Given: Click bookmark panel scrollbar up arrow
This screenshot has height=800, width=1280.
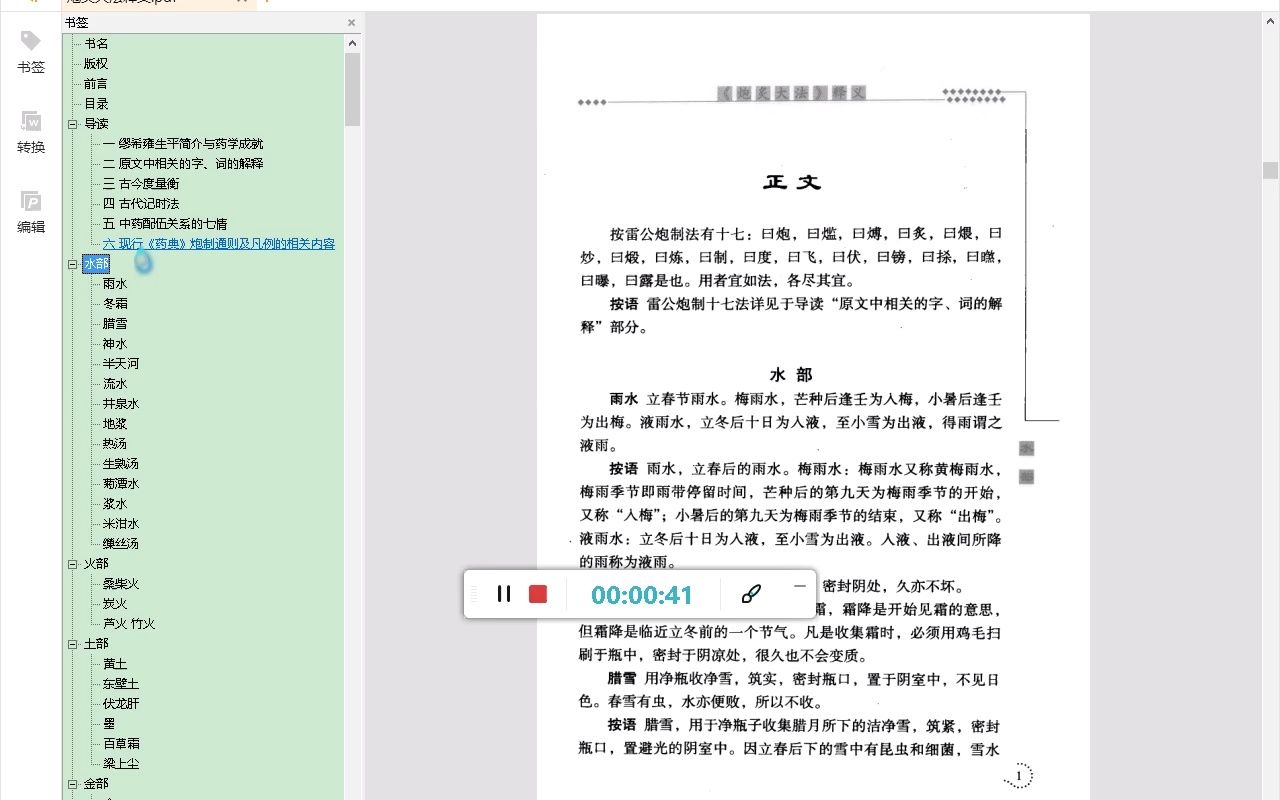Looking at the screenshot, I should [352, 43].
